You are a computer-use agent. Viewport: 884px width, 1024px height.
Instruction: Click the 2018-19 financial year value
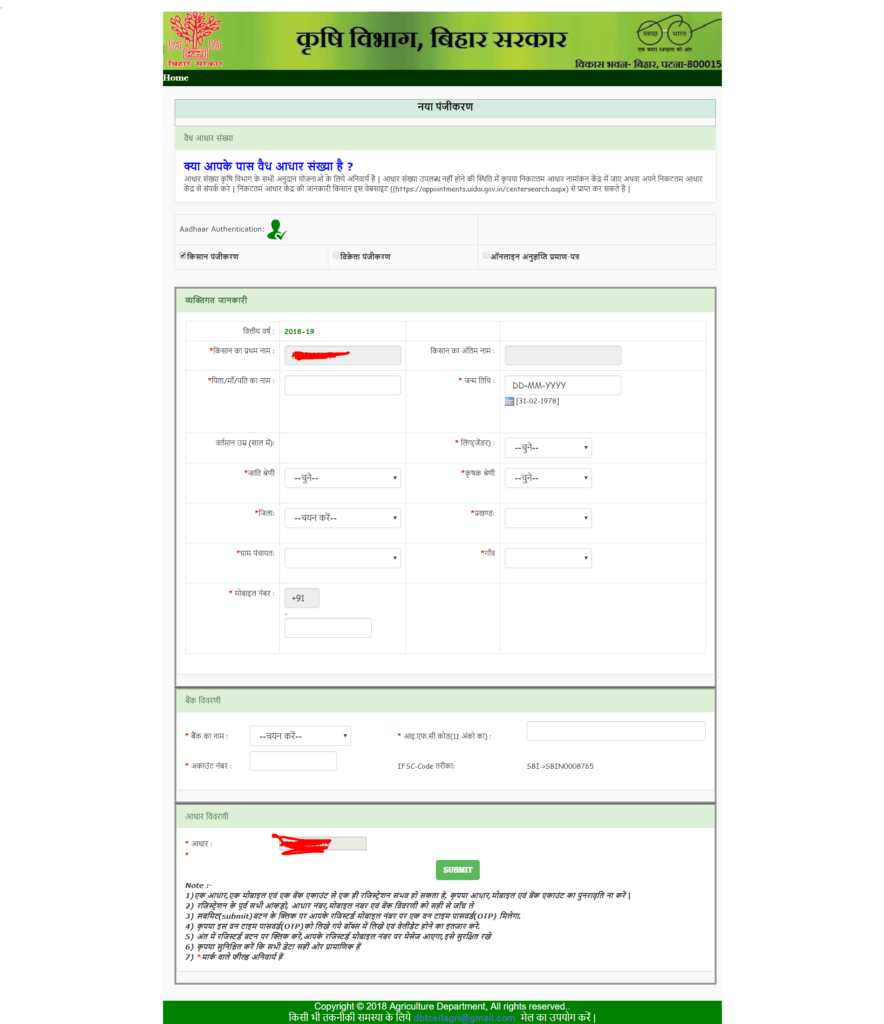(x=299, y=332)
